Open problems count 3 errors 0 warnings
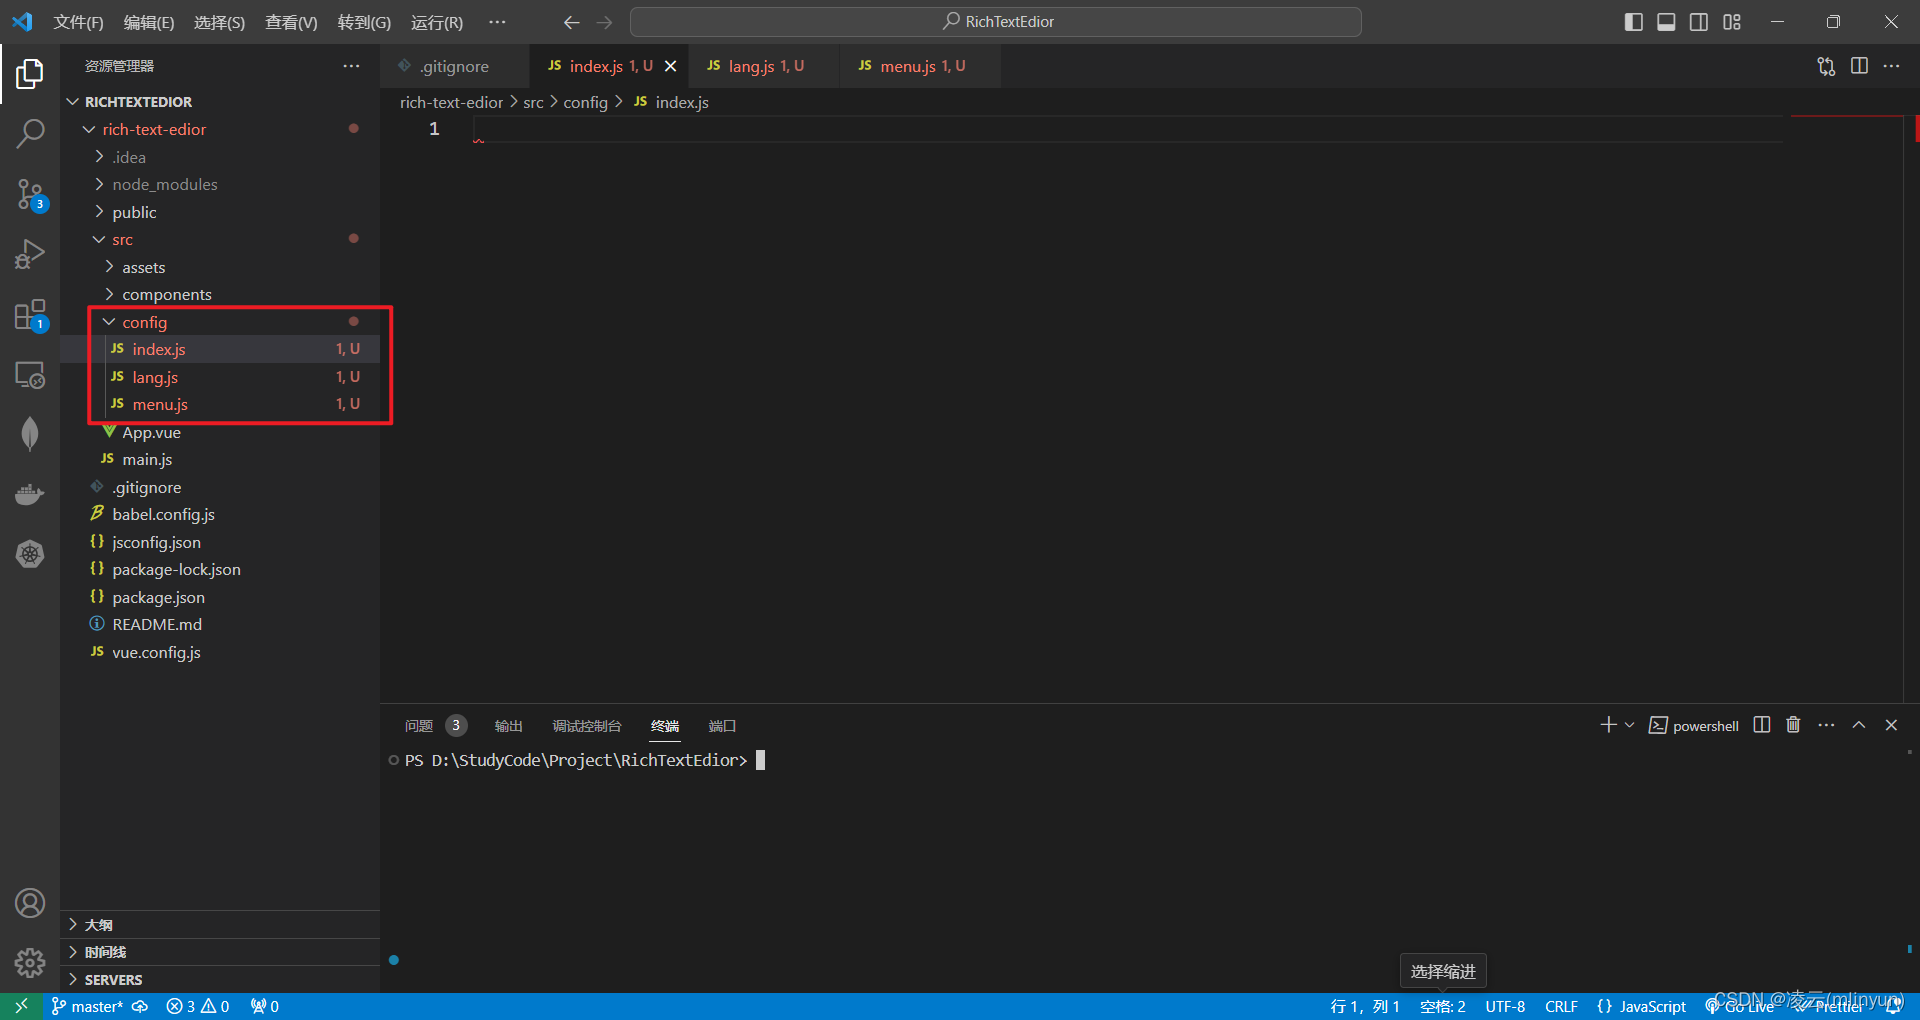1920x1020 pixels. [x=198, y=1006]
